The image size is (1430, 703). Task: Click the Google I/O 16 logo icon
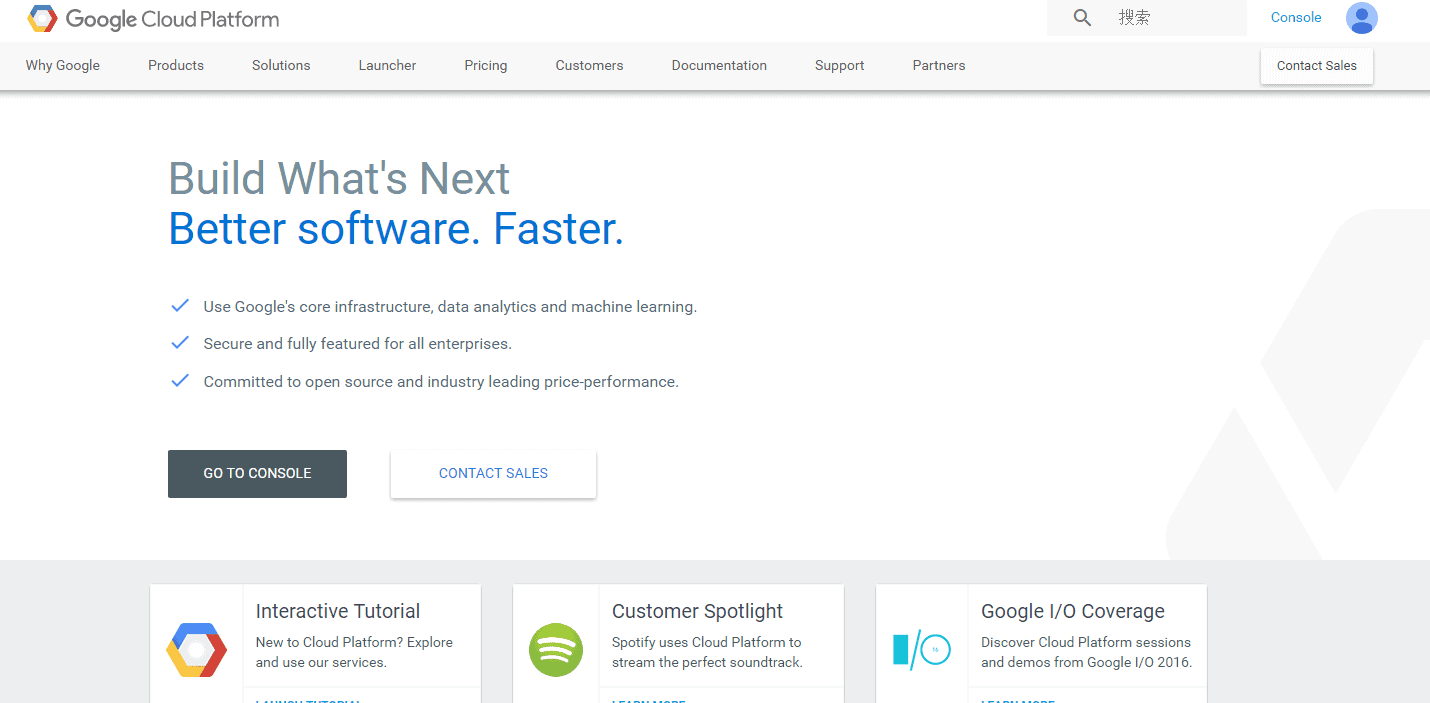point(921,650)
